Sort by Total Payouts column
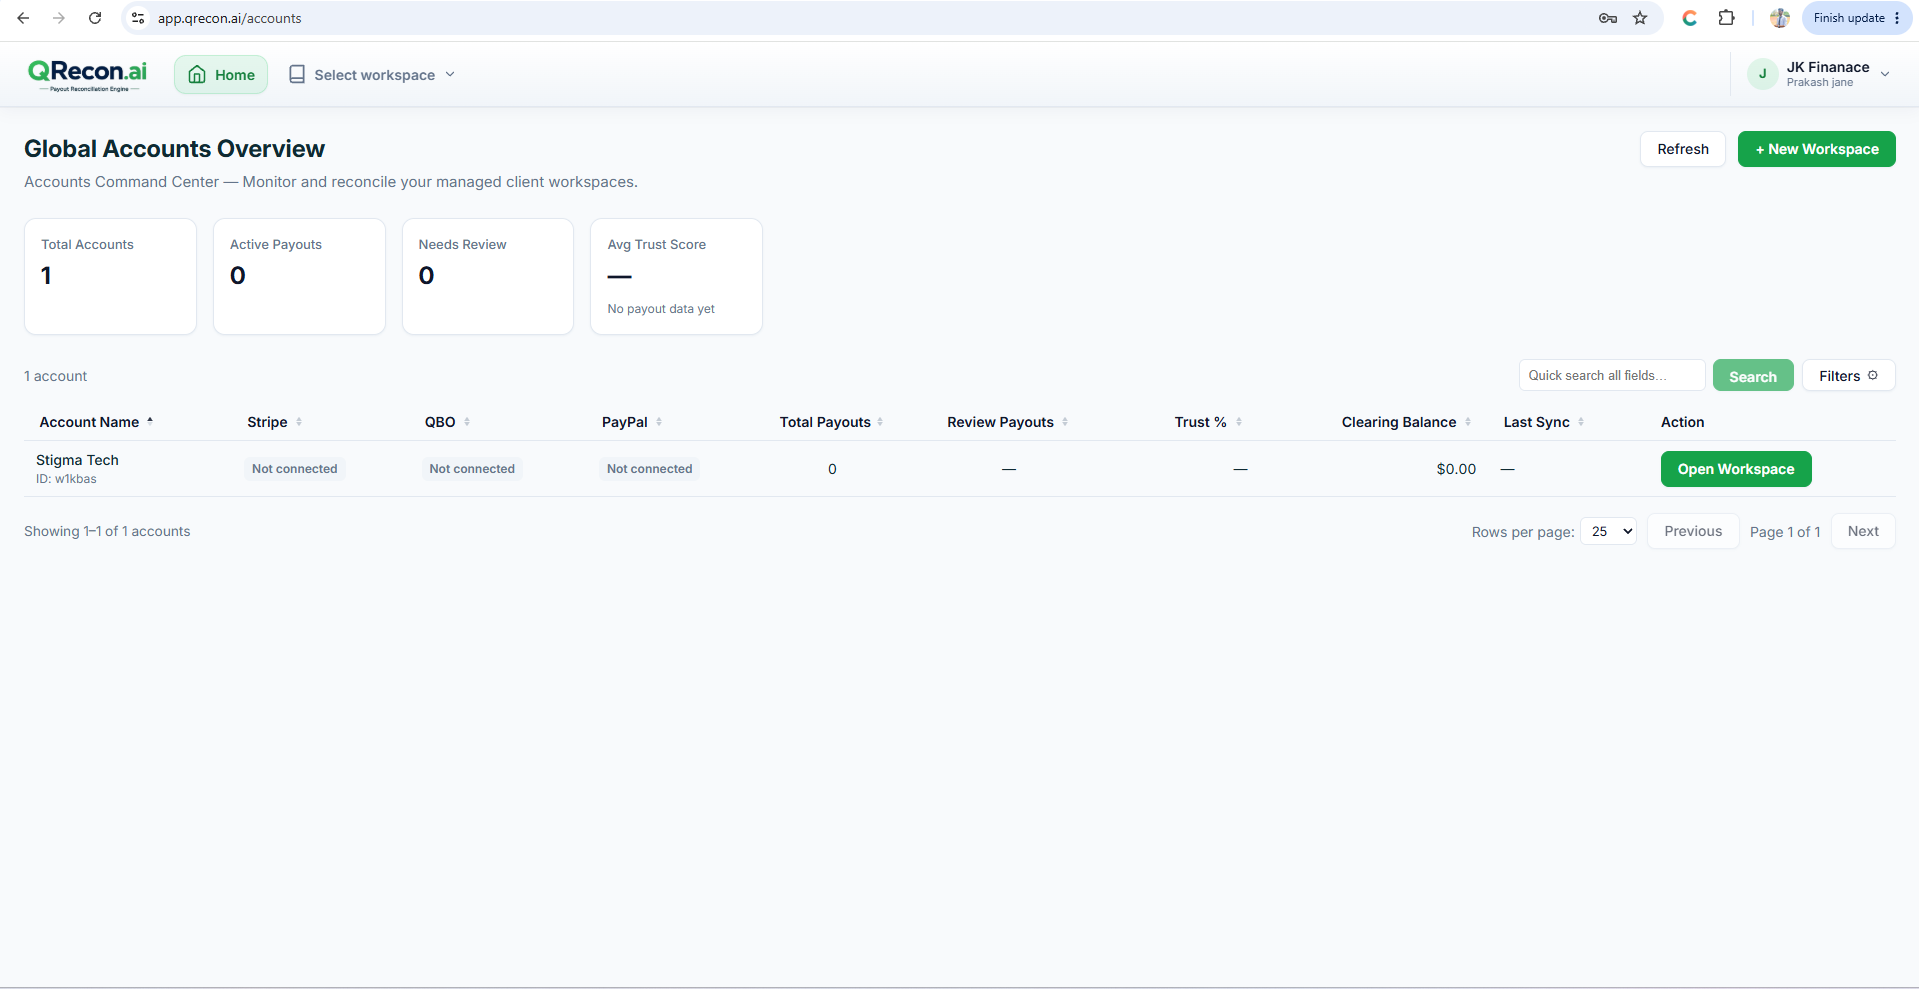 [x=831, y=422]
